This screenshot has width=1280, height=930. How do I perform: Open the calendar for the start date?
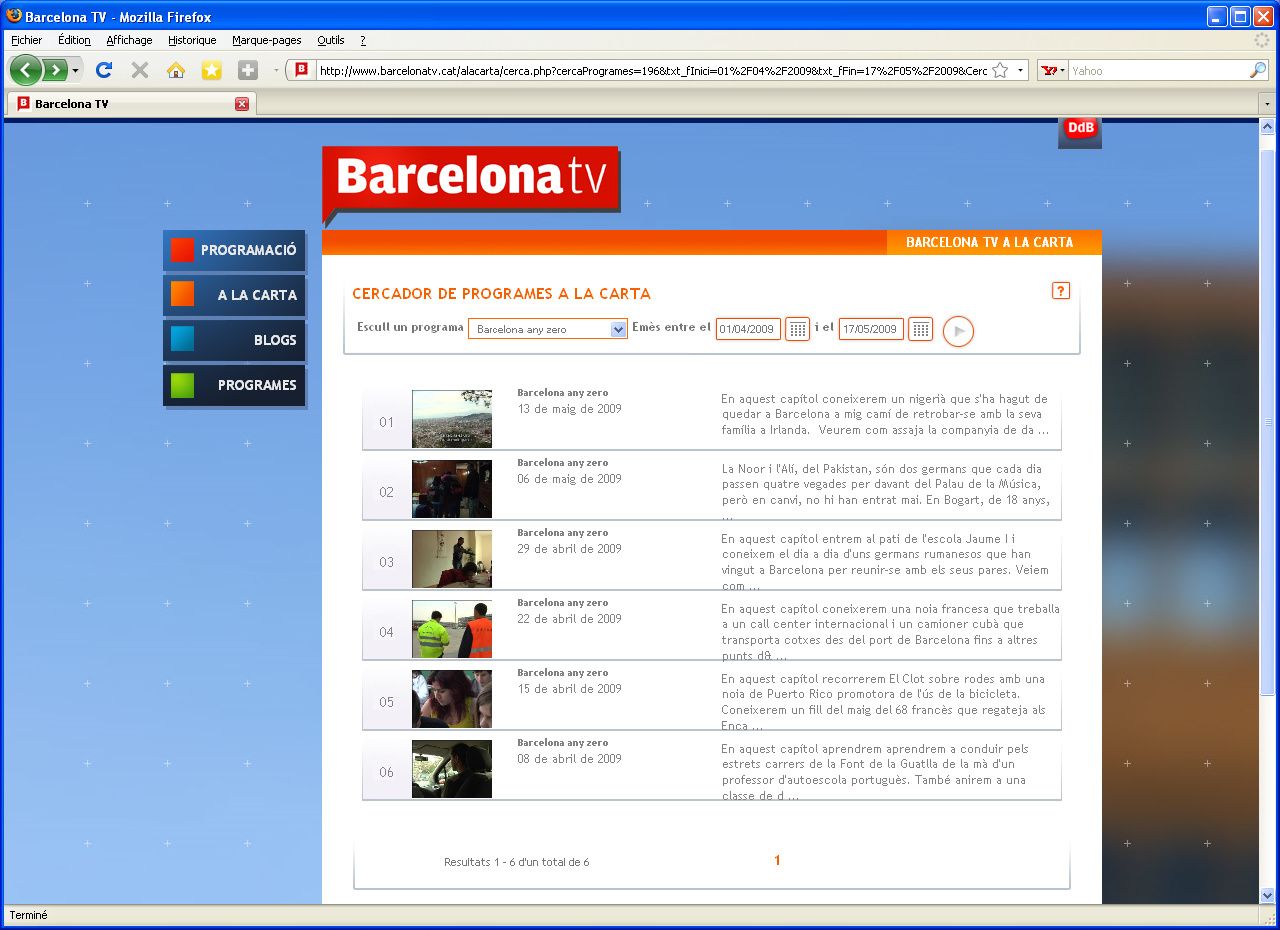[x=797, y=329]
